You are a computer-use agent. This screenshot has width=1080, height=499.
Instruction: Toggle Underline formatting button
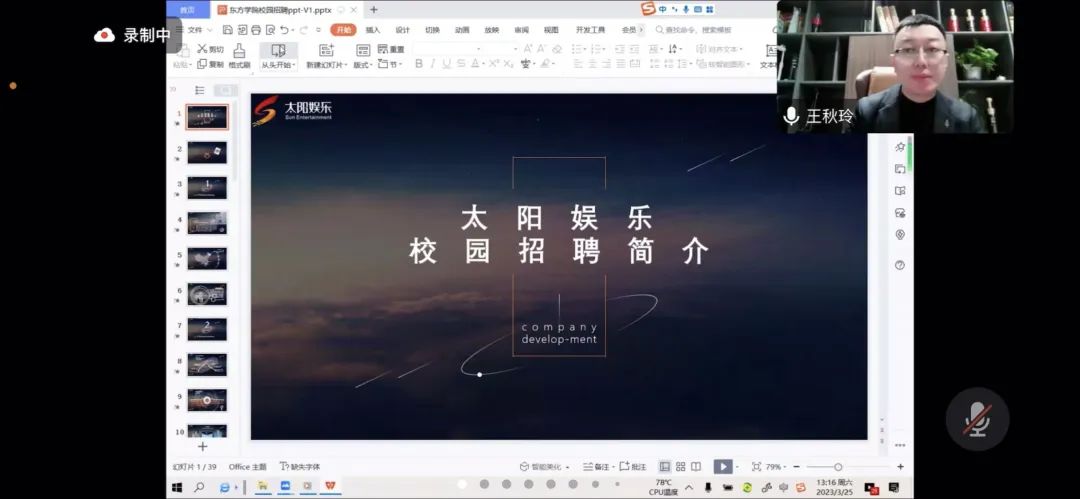click(x=446, y=63)
